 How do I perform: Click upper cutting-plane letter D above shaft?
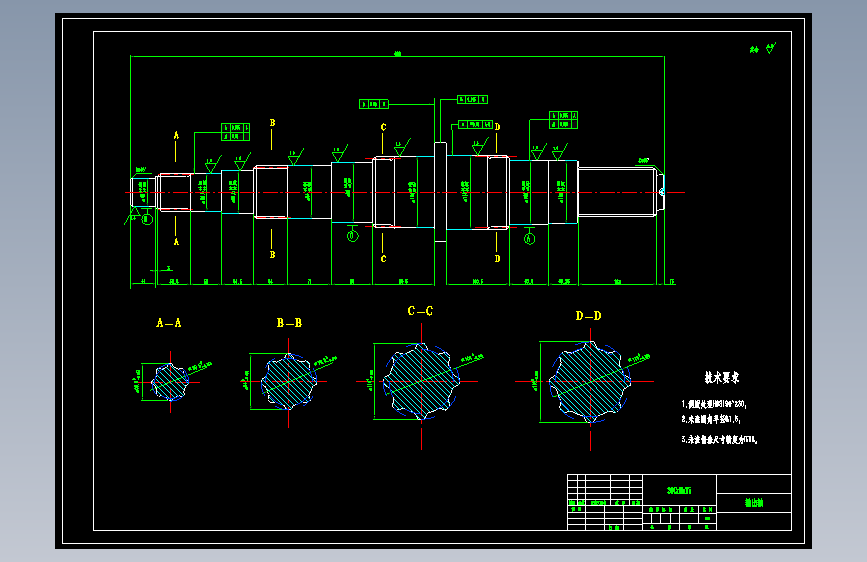[x=497, y=127]
